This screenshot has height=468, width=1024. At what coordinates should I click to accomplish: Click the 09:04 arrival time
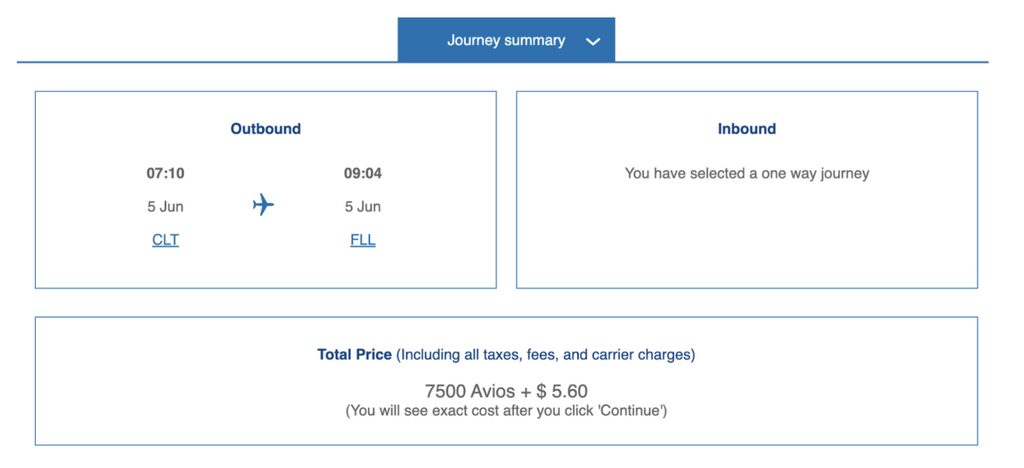click(363, 174)
